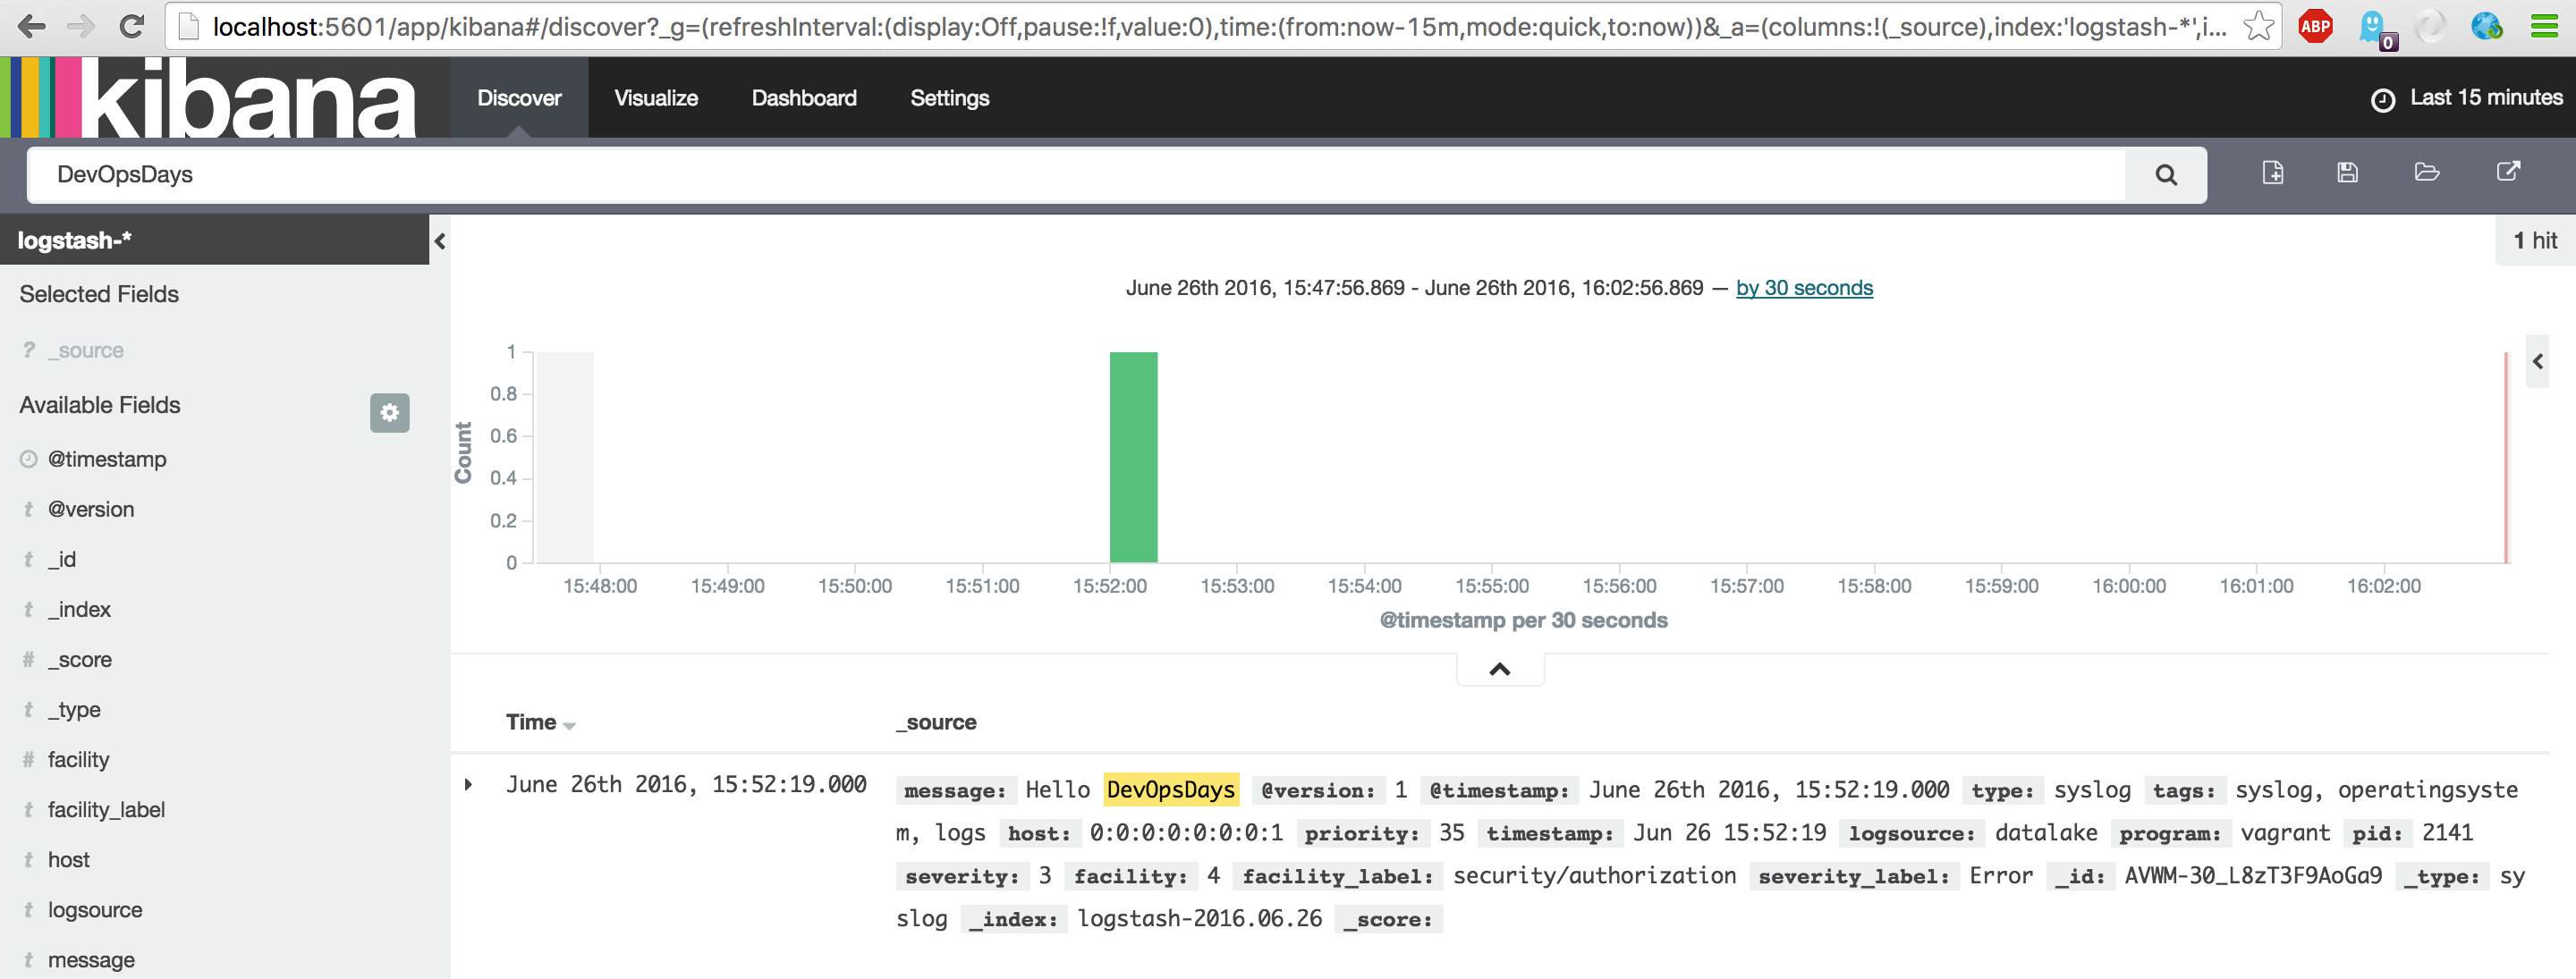Switch to the Visualize tab
The width and height of the screenshot is (2576, 979).
(655, 98)
